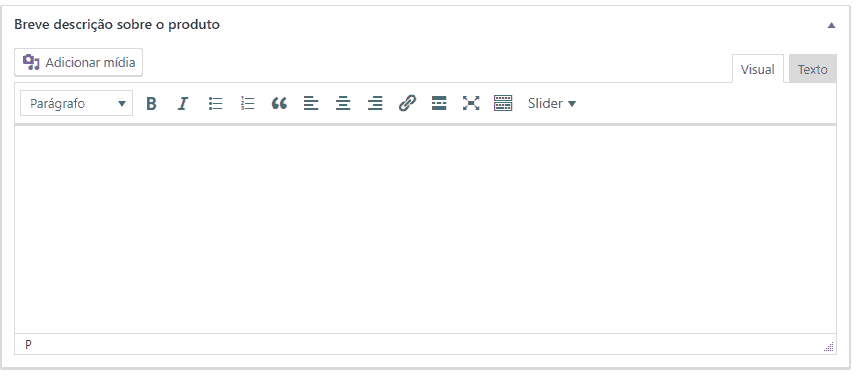This screenshot has height=378, width=863.
Task: Apply blockquote formatting
Action: [x=279, y=103]
